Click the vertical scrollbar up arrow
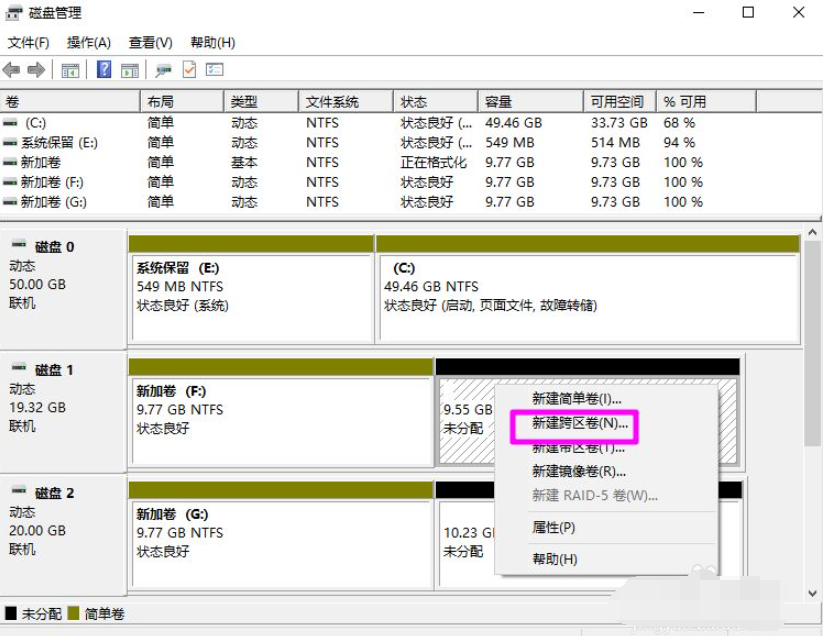Screen dimensions: 823x636 click(x=812, y=234)
